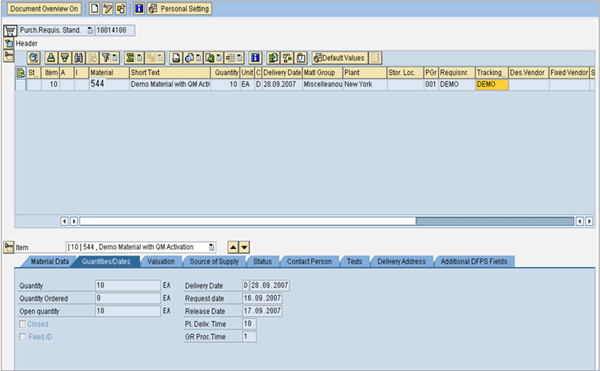600x371 pixels.
Task: Click the Select Layout grid icon
Action: click(230, 58)
